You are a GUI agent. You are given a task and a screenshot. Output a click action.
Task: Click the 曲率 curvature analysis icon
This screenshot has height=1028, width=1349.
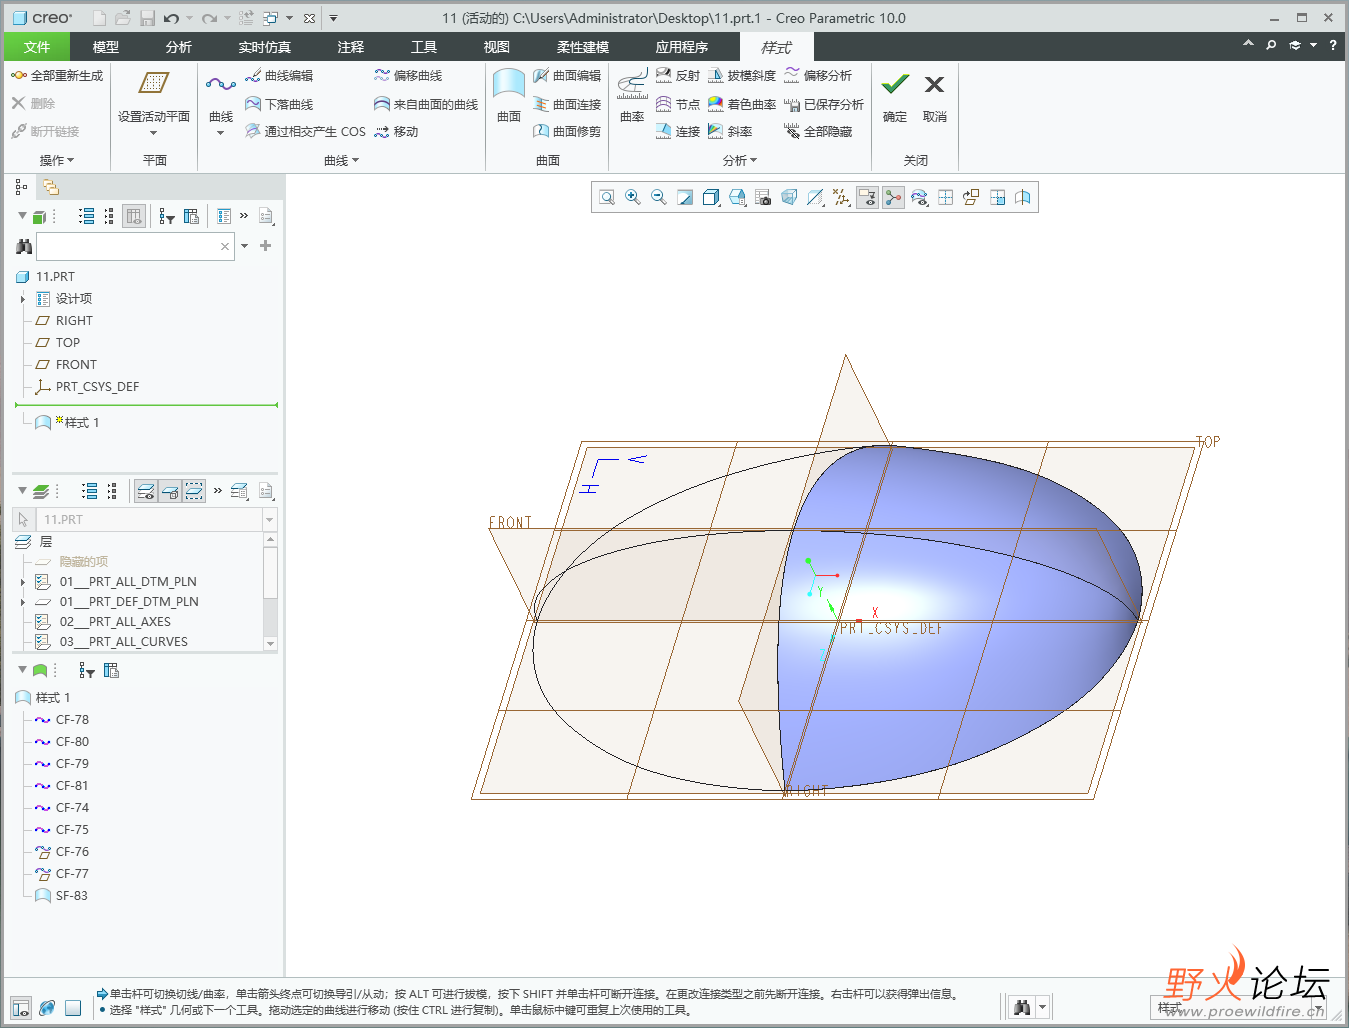pyautogui.click(x=632, y=85)
